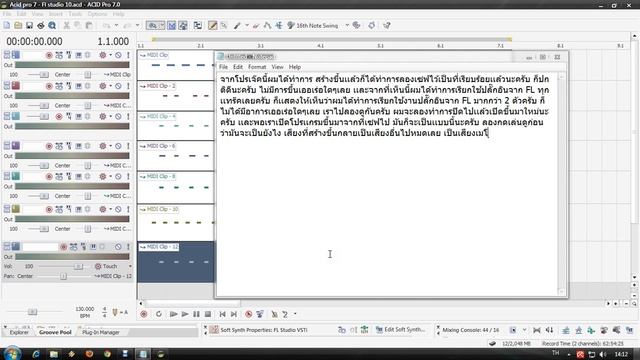The height and width of the screenshot is (360, 640).
Task: Open the undo history dropdown arrow
Action: coord(116,25)
